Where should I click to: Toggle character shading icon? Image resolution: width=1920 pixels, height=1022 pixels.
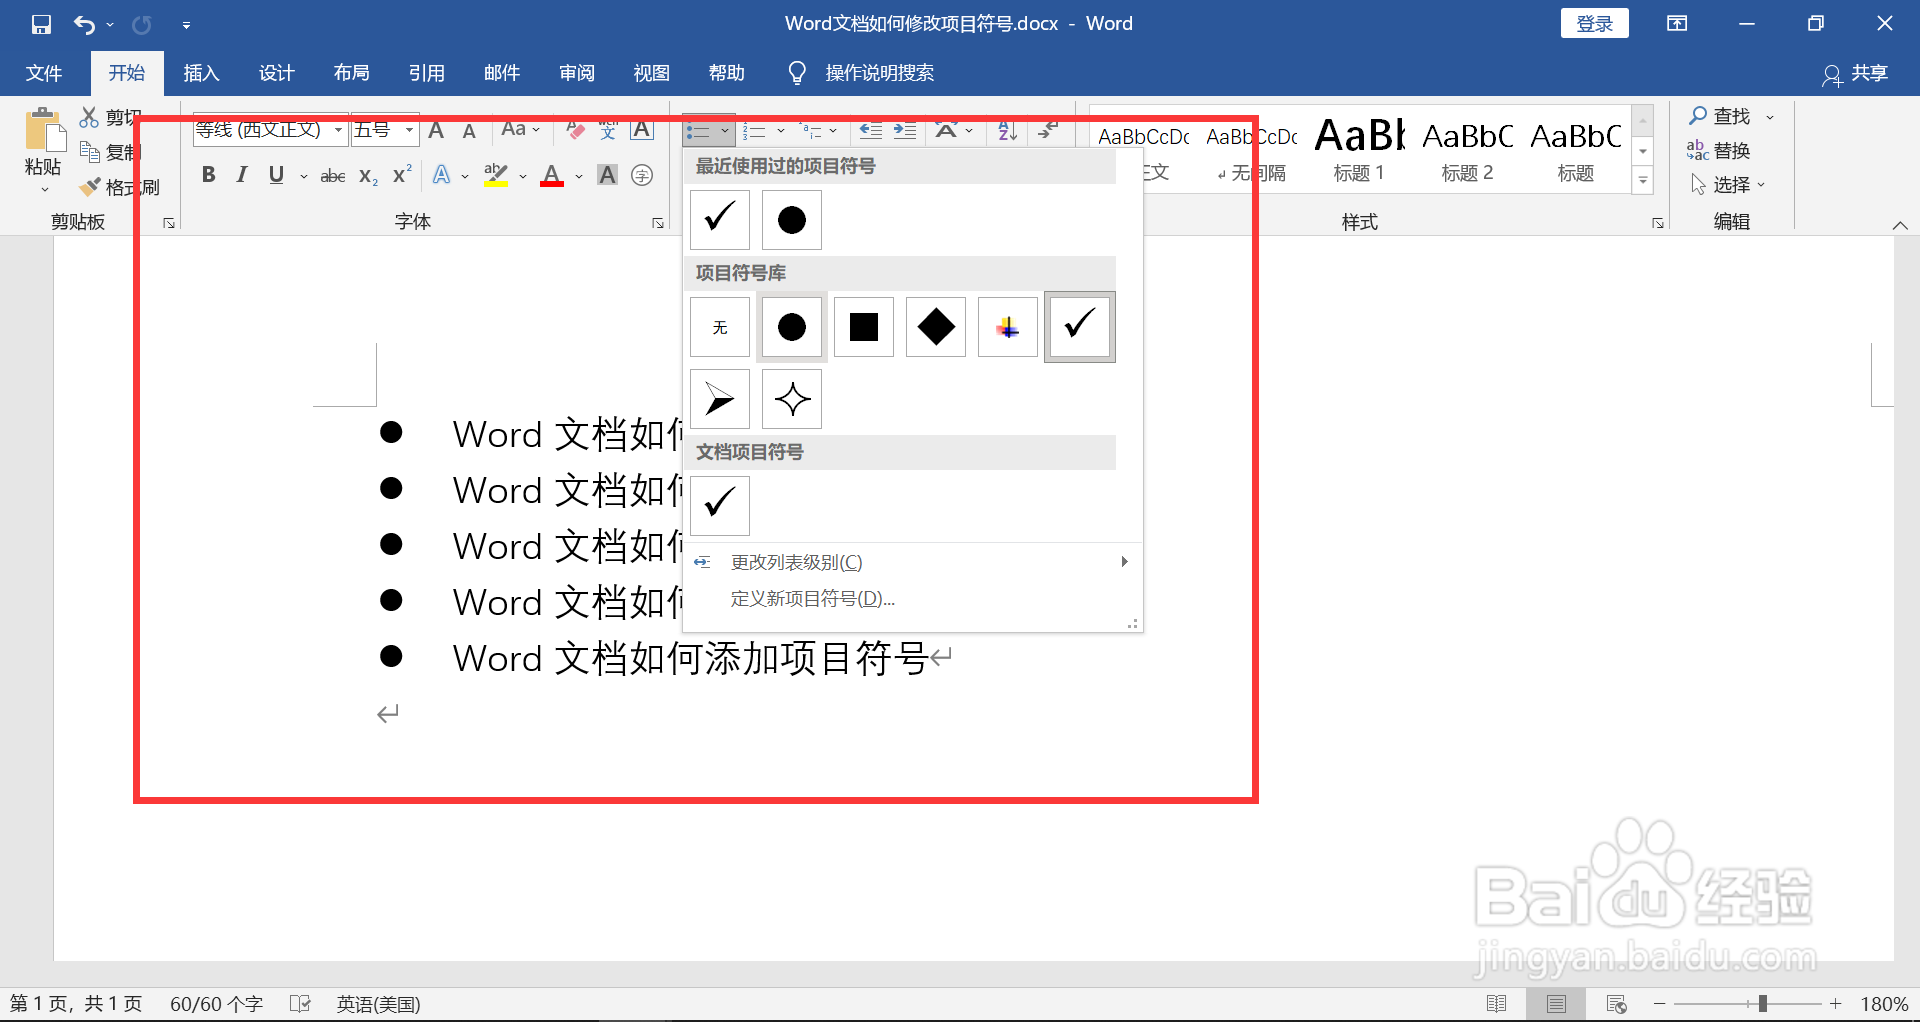(607, 175)
